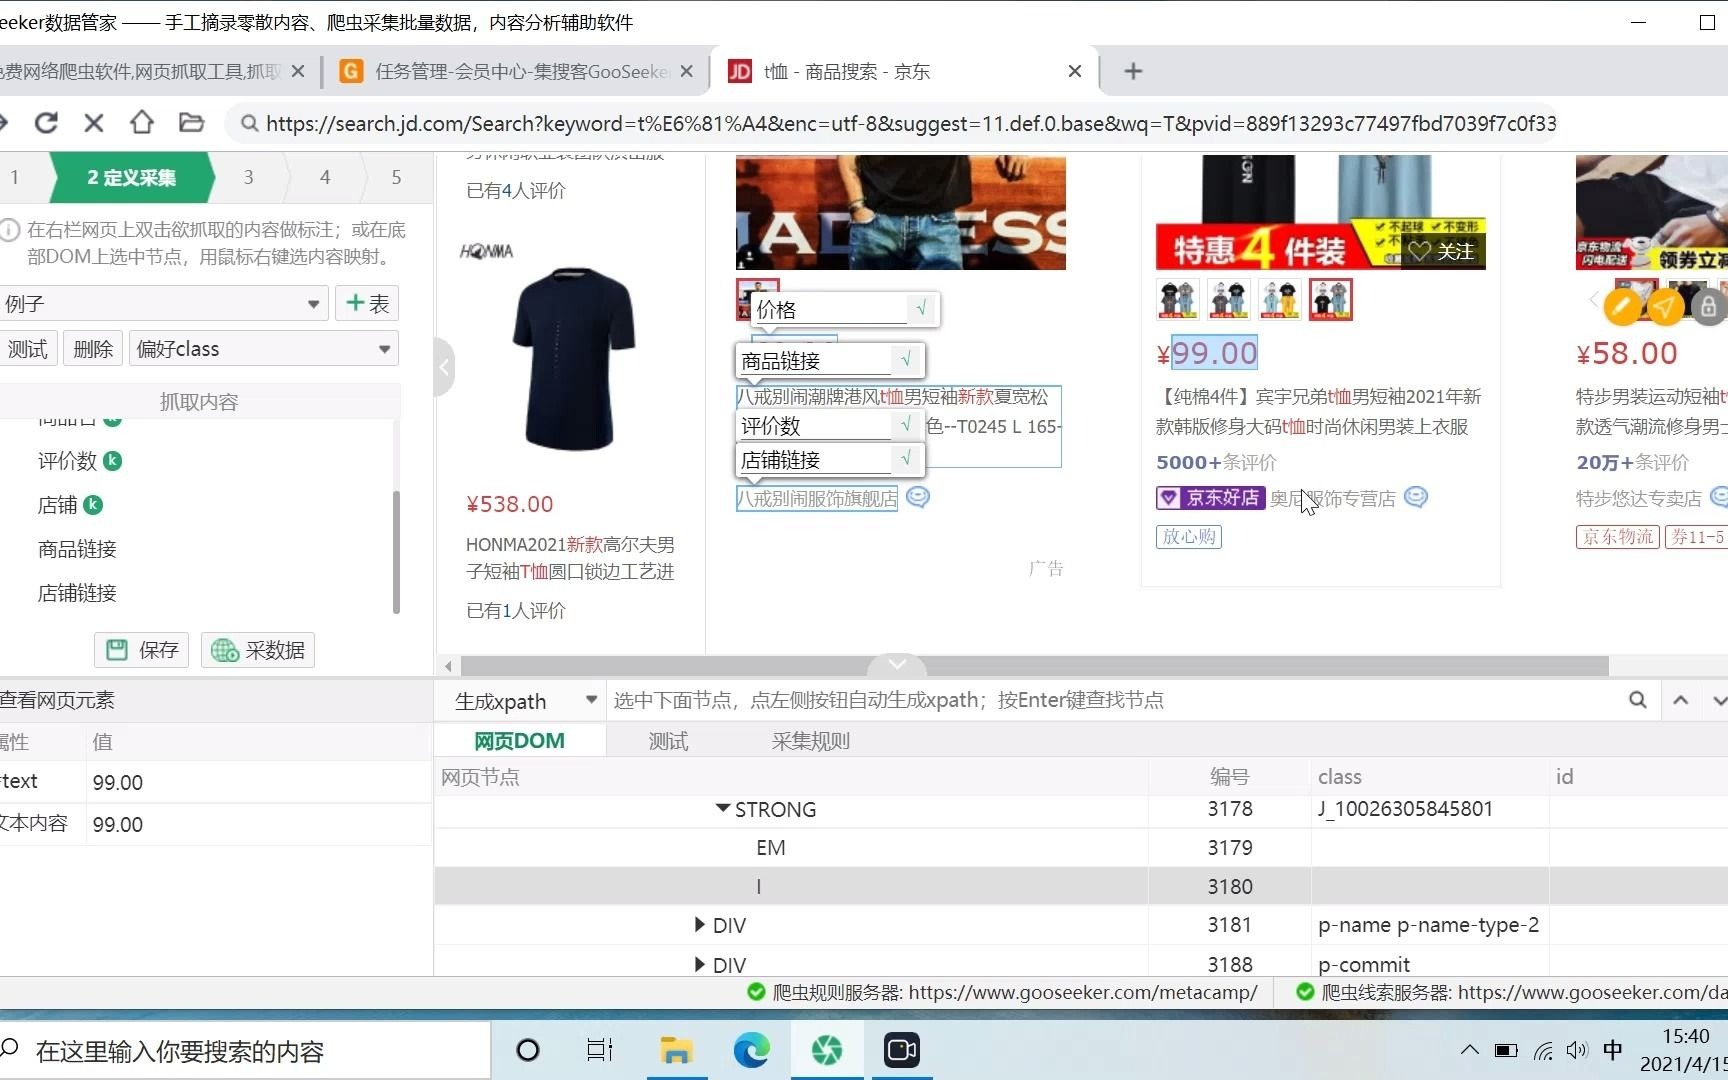Click the chat icon beside 奥尼服饰专营店
Image resolution: width=1728 pixels, height=1080 pixels.
click(1416, 497)
